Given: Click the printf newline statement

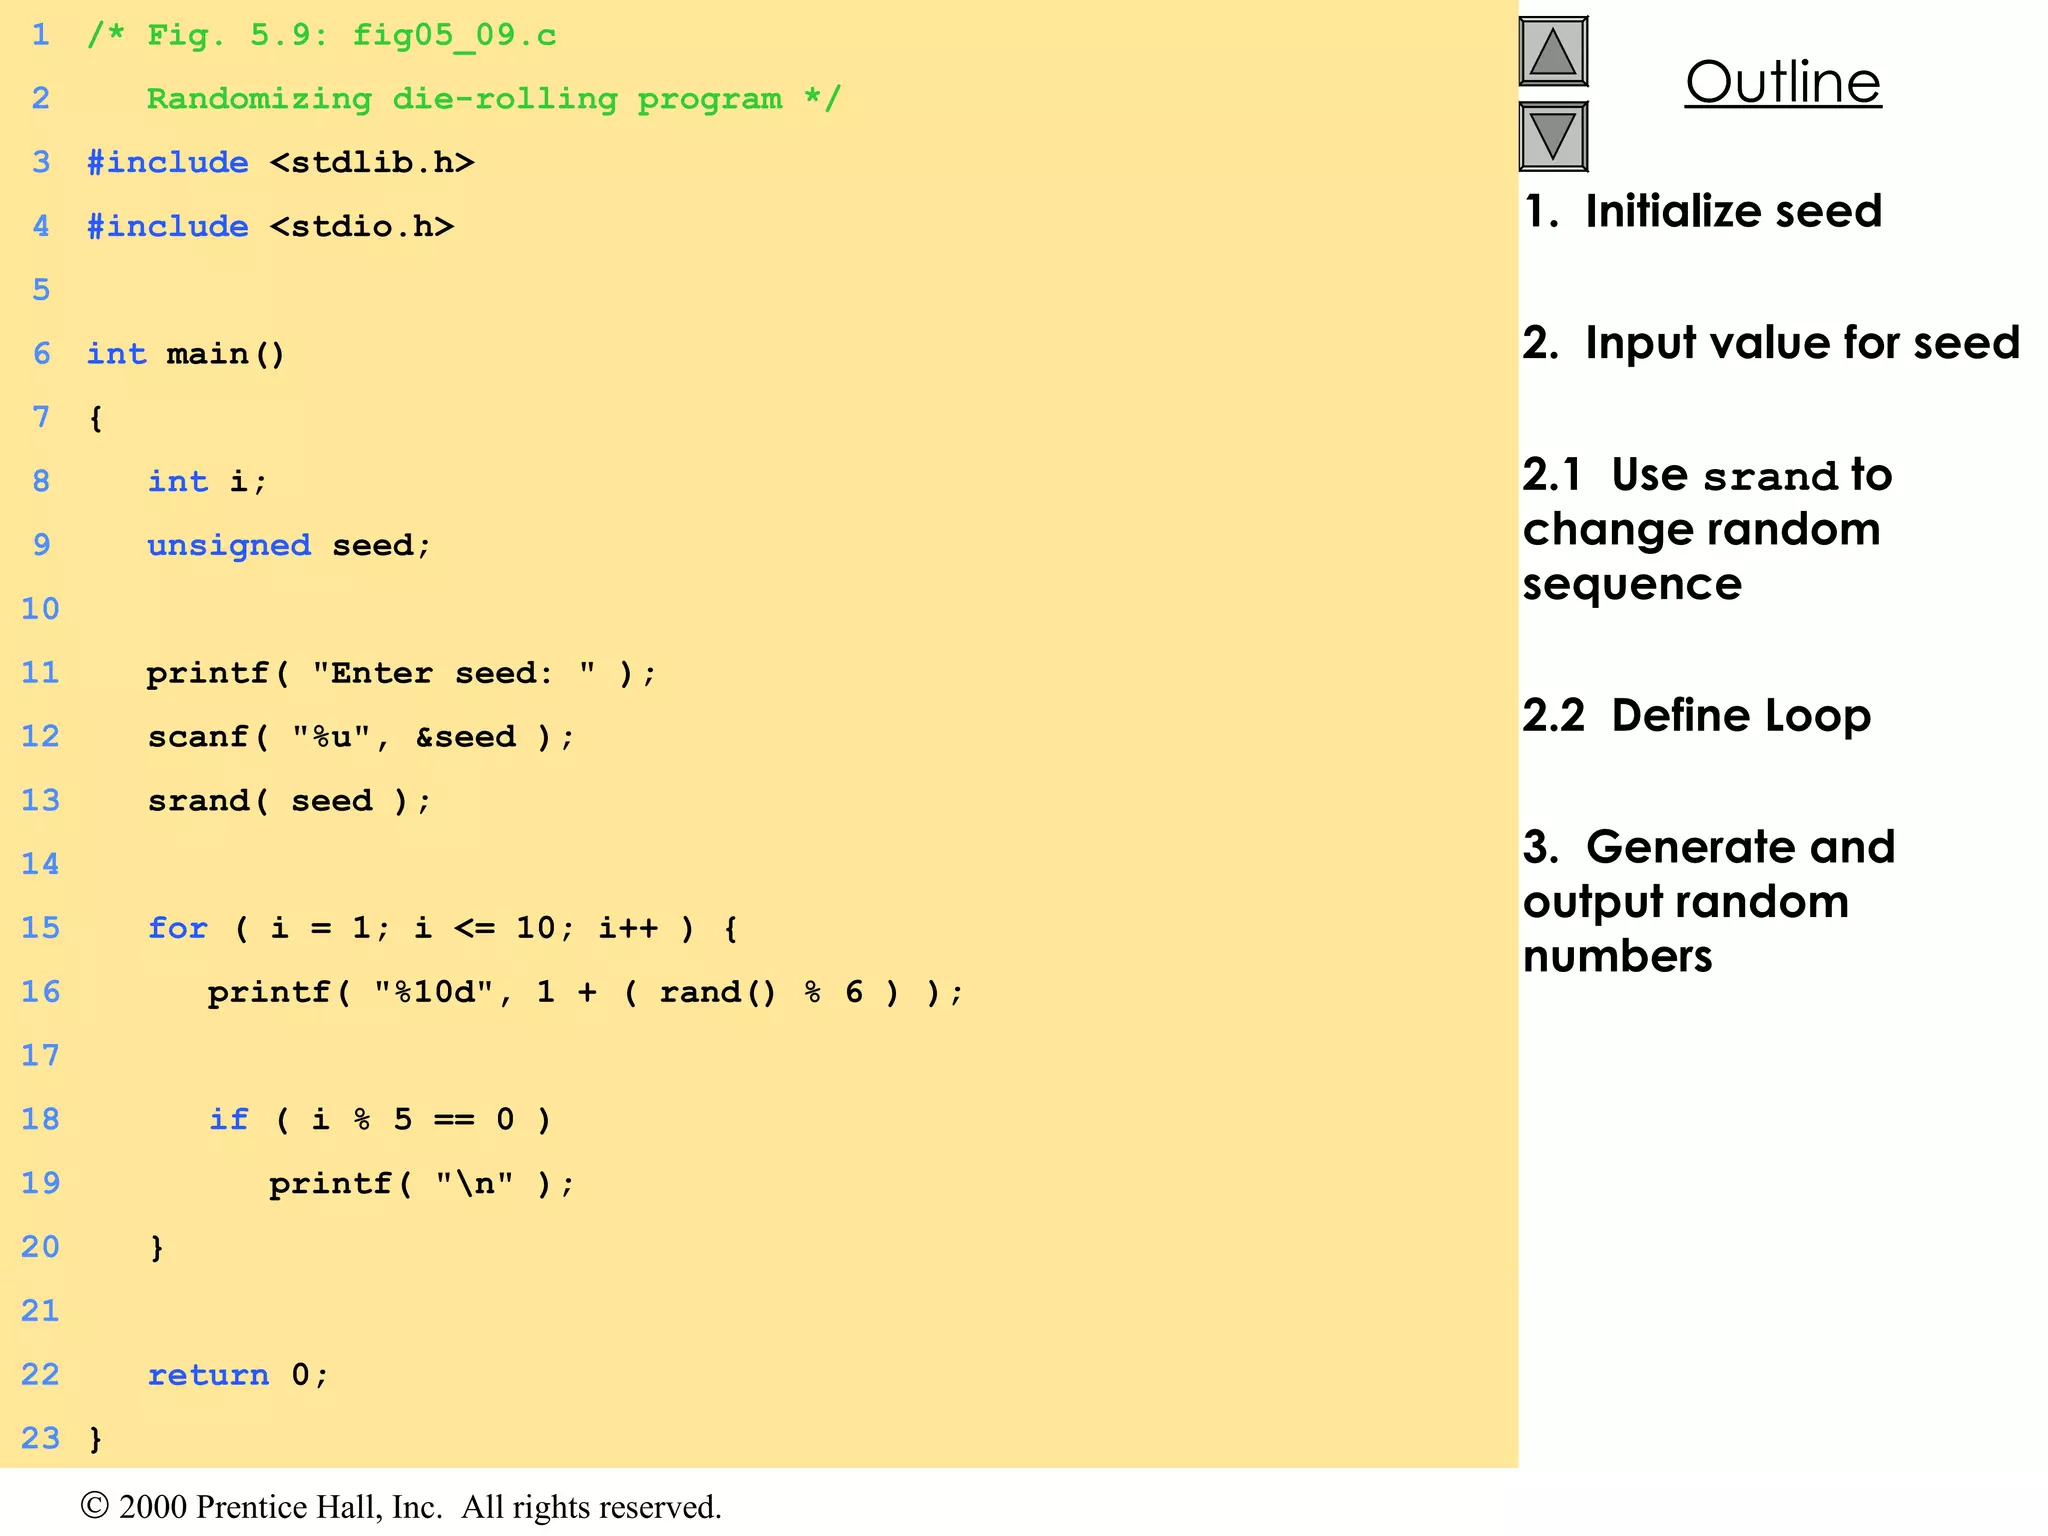Looking at the screenshot, I should point(422,1184).
